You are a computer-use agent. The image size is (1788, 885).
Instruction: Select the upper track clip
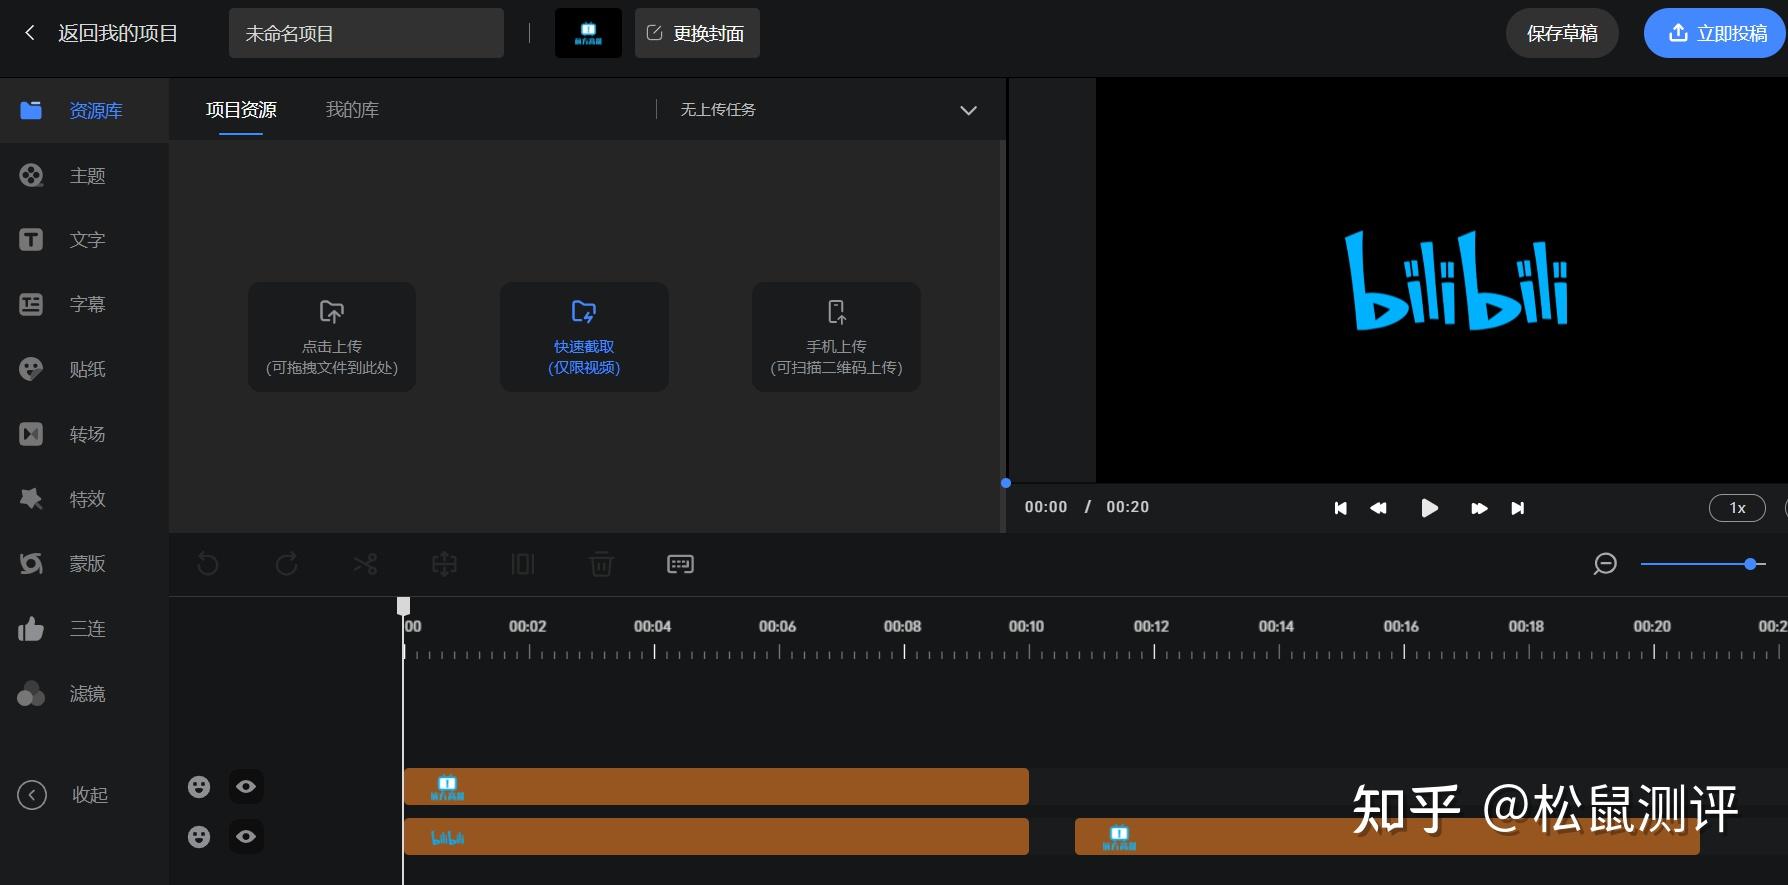coord(716,786)
